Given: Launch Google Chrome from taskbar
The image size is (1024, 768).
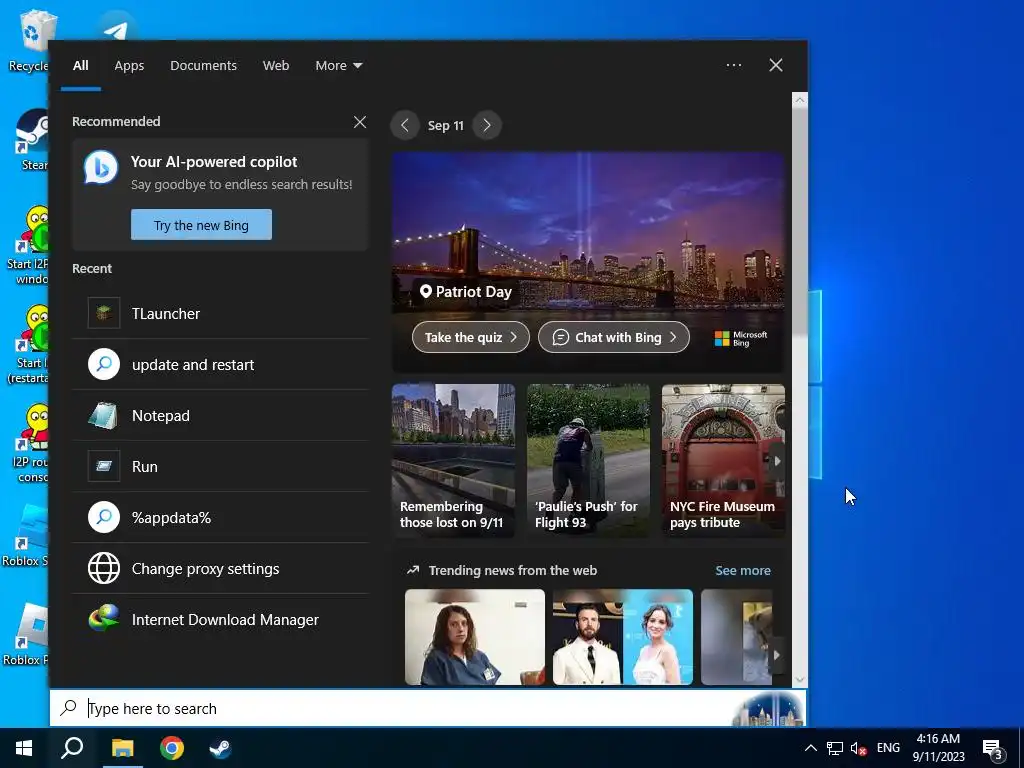Looking at the screenshot, I should 172,748.
